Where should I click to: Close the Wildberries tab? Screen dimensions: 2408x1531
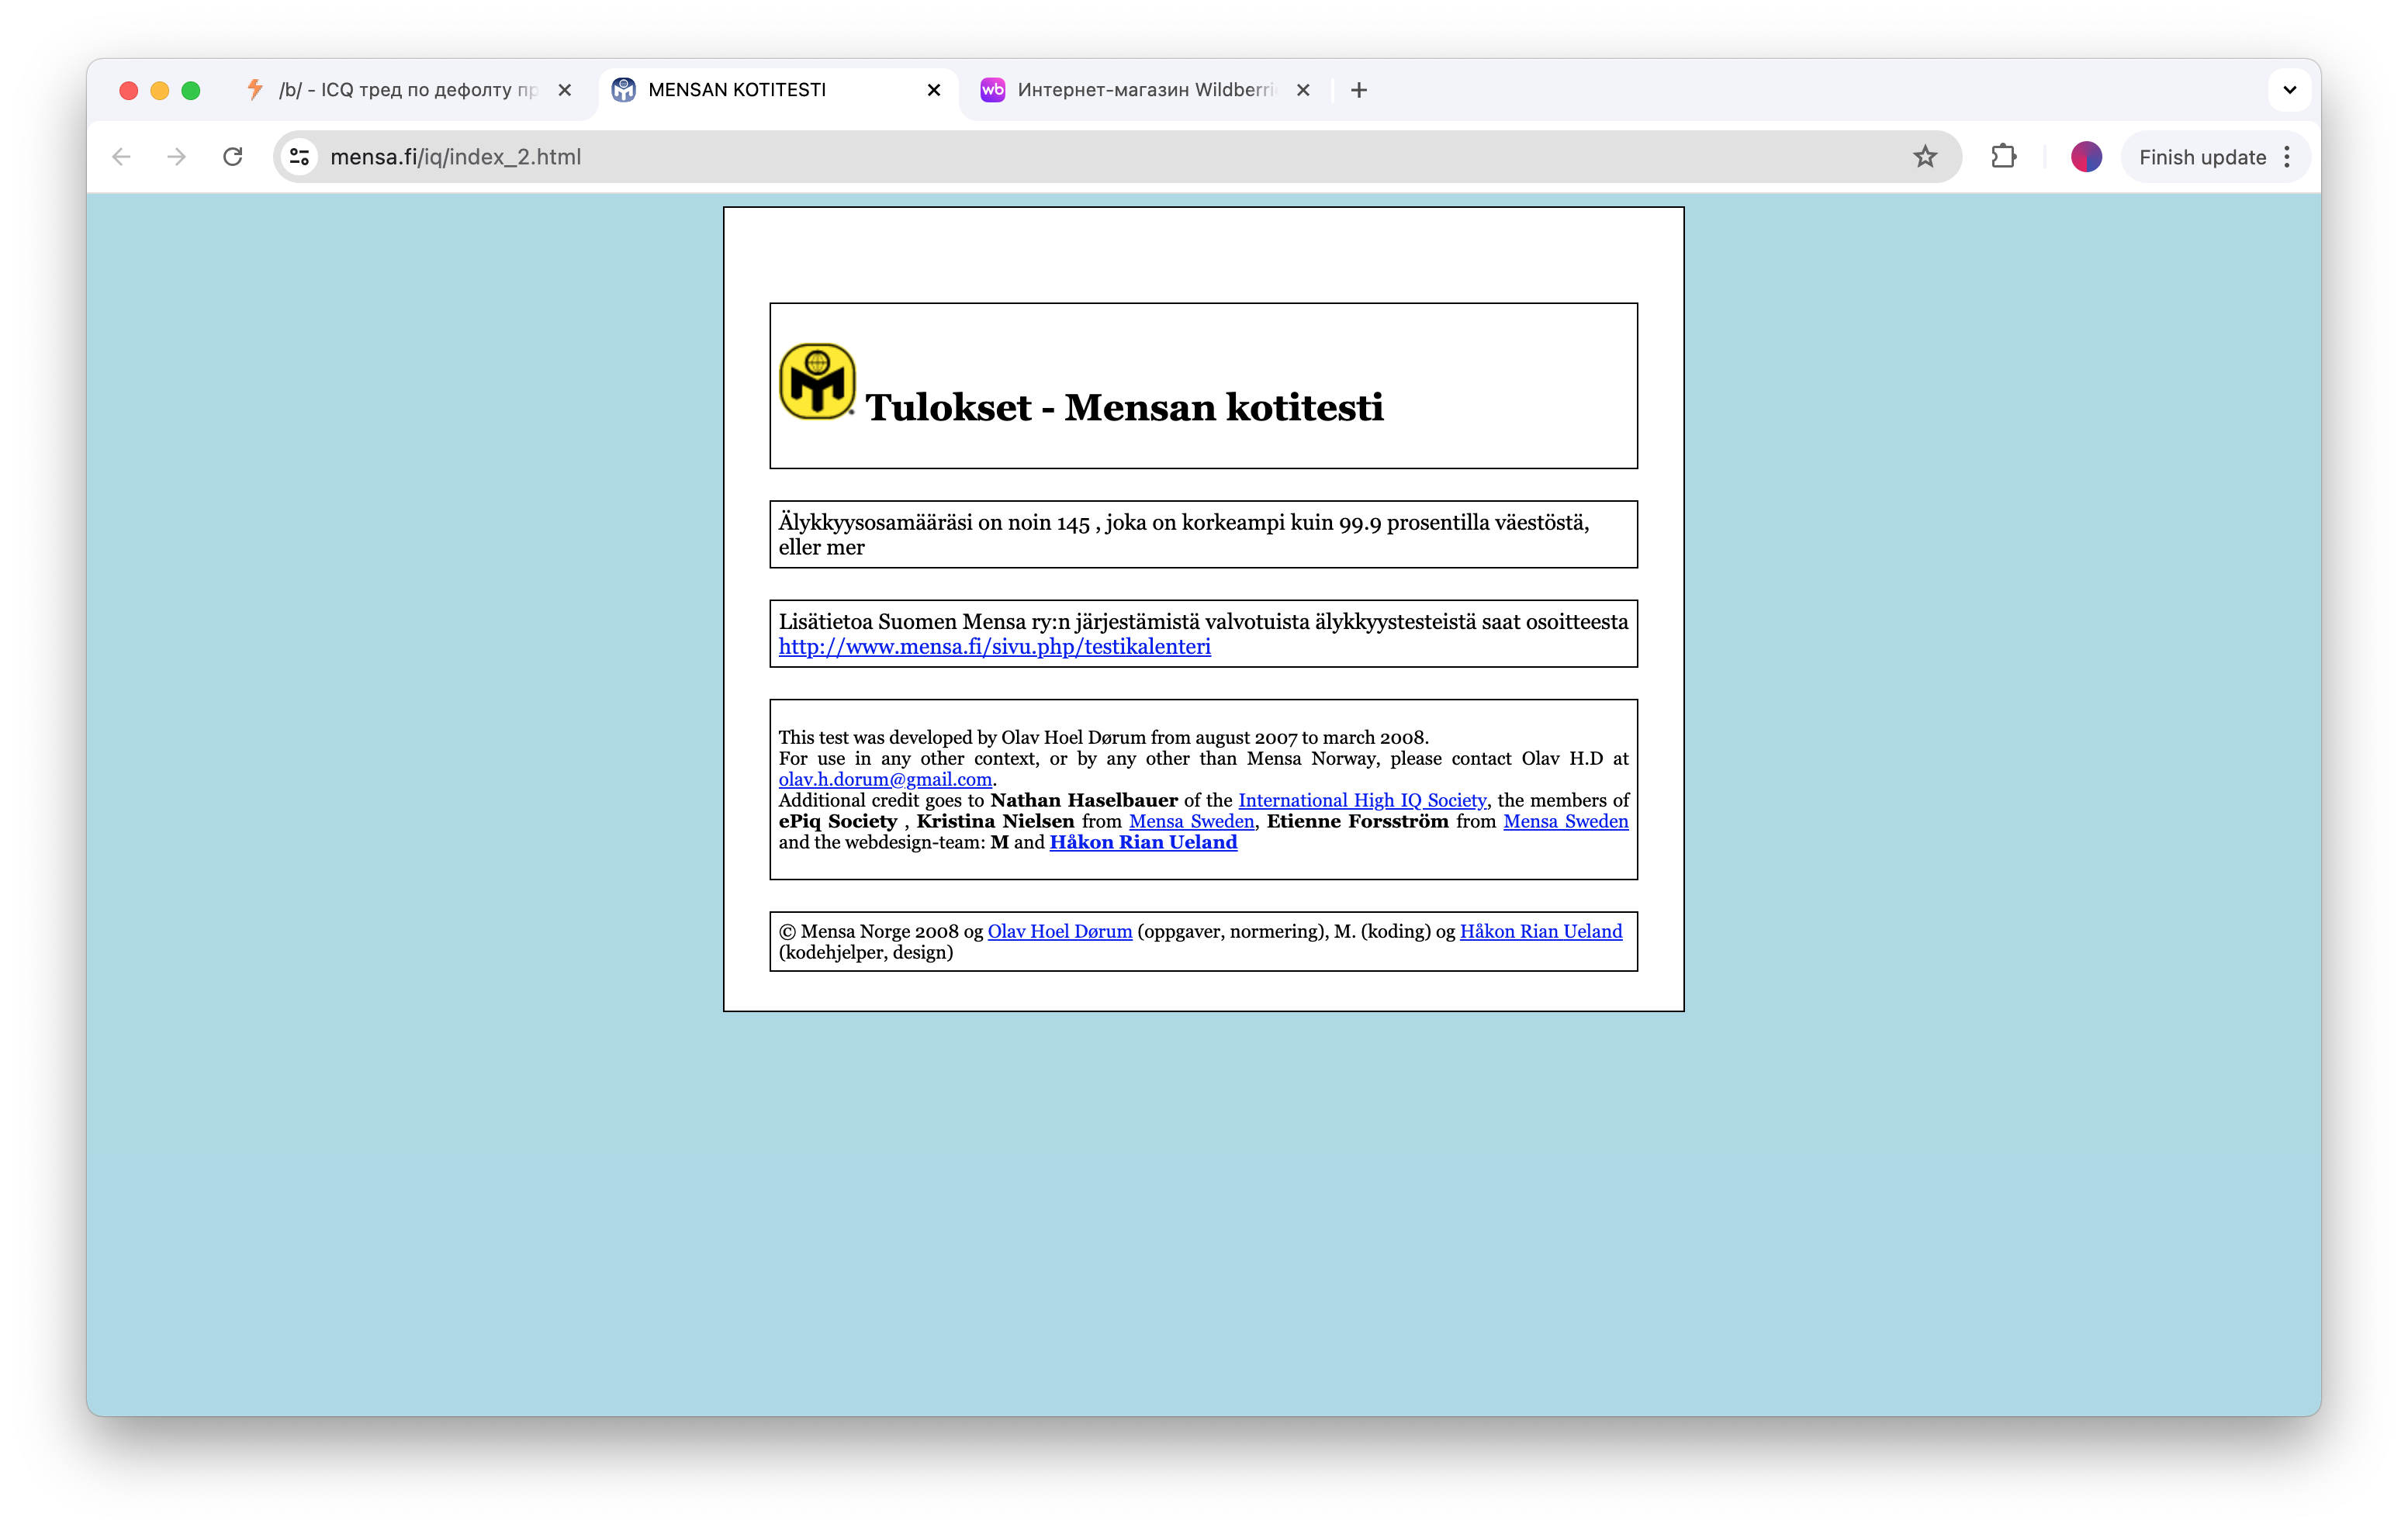[1303, 90]
